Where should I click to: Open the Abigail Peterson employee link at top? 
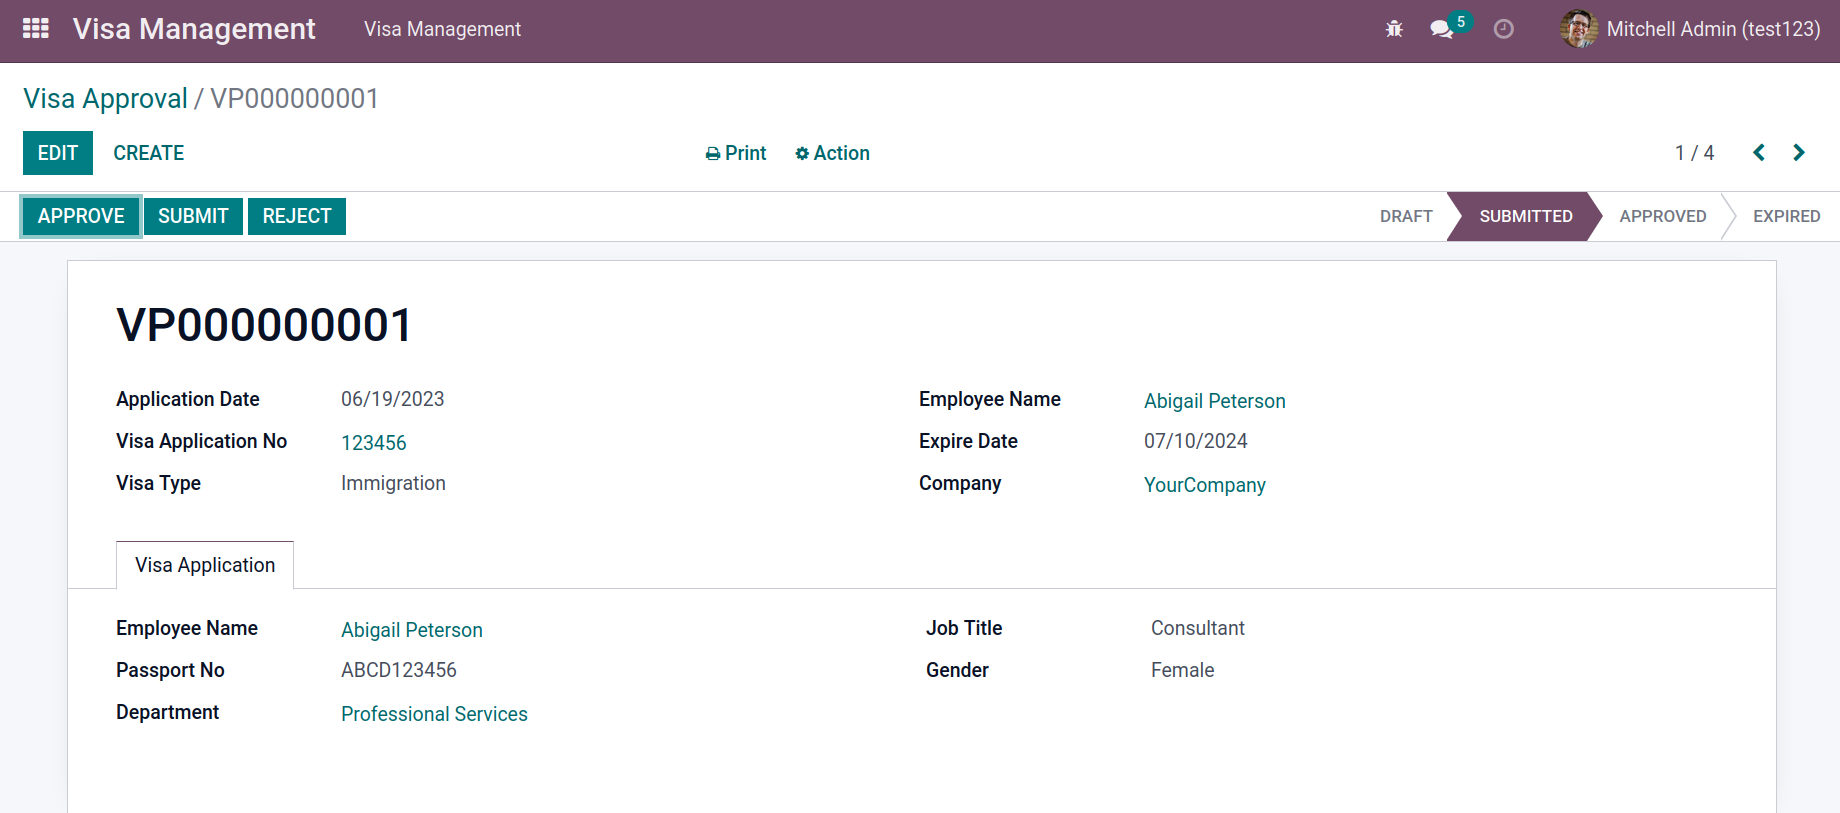point(1215,401)
